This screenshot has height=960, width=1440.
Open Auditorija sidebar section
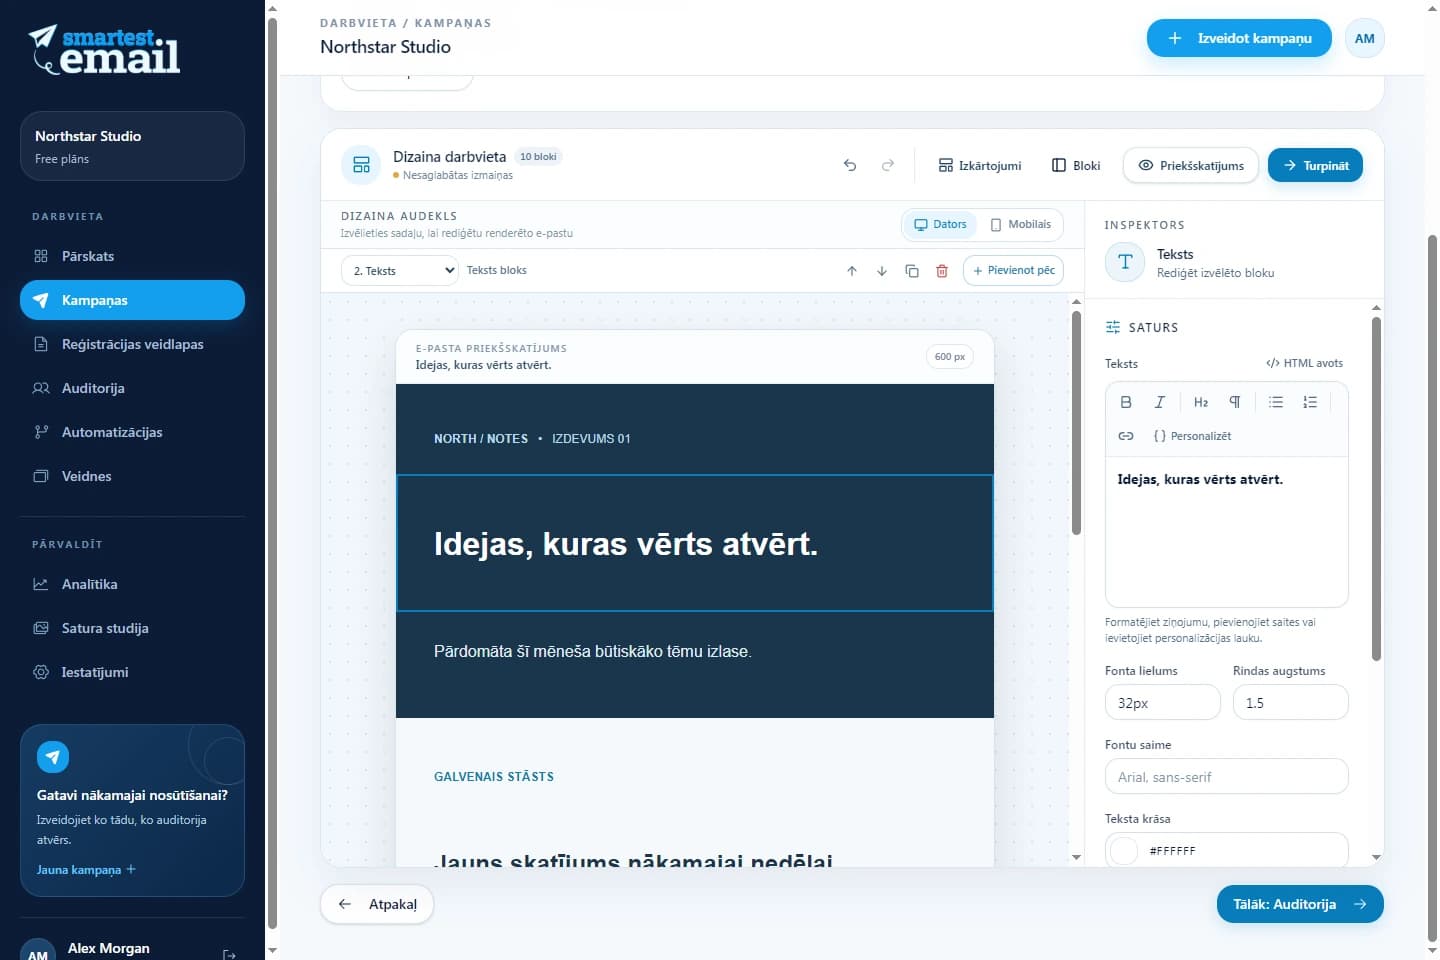(132, 388)
